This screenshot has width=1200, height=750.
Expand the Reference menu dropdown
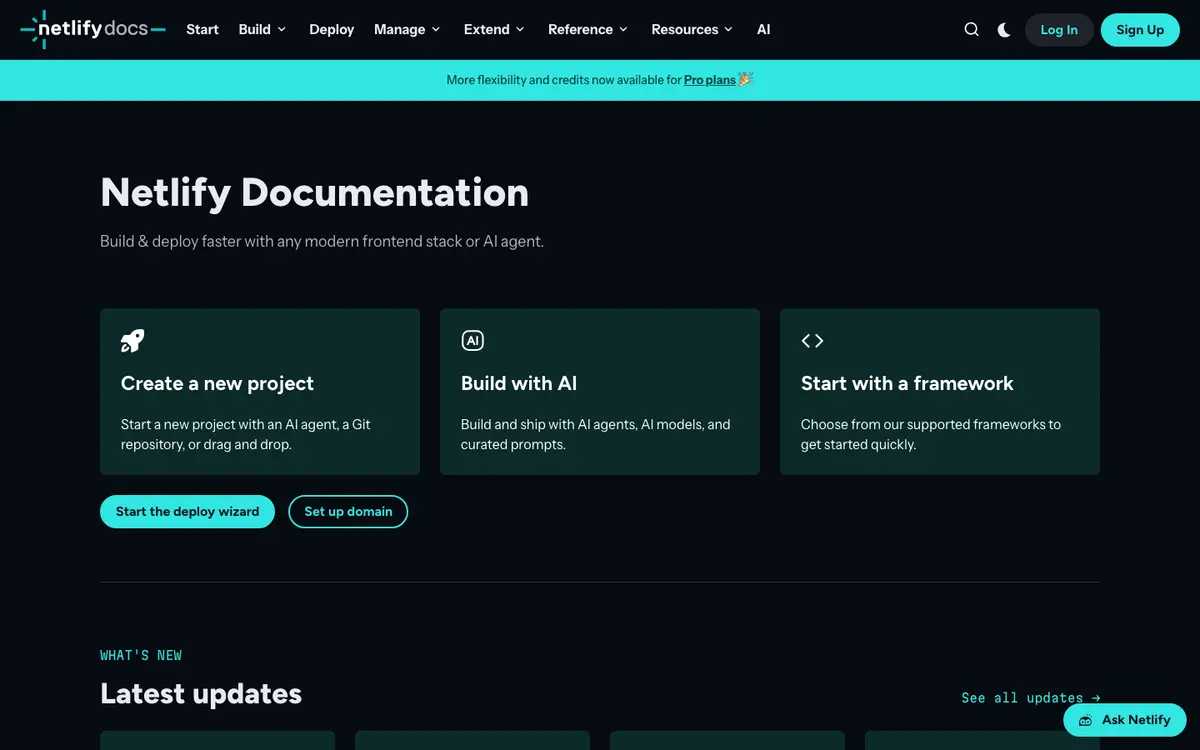[588, 30]
